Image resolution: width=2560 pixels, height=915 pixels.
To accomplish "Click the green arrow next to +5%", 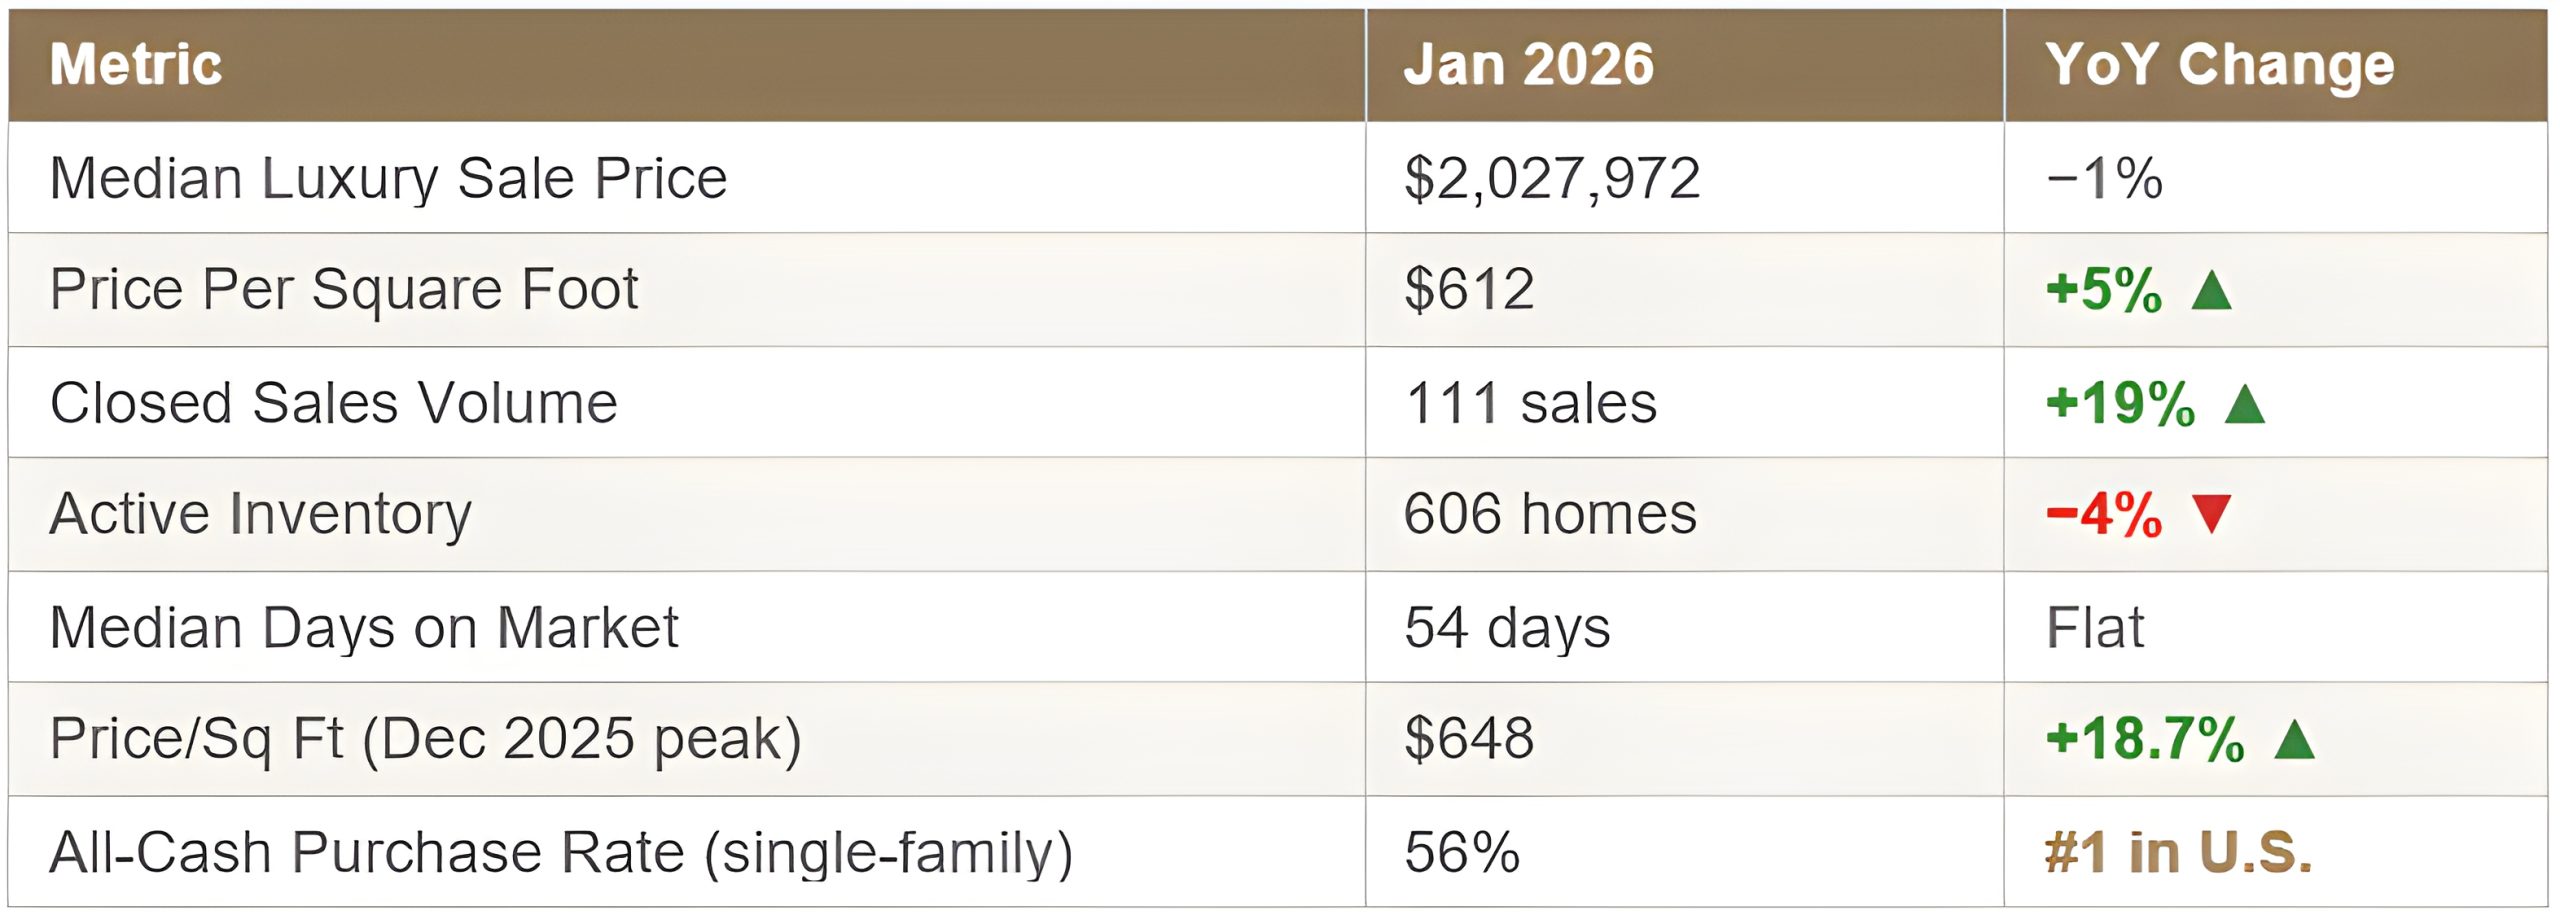I will tap(2211, 291).
